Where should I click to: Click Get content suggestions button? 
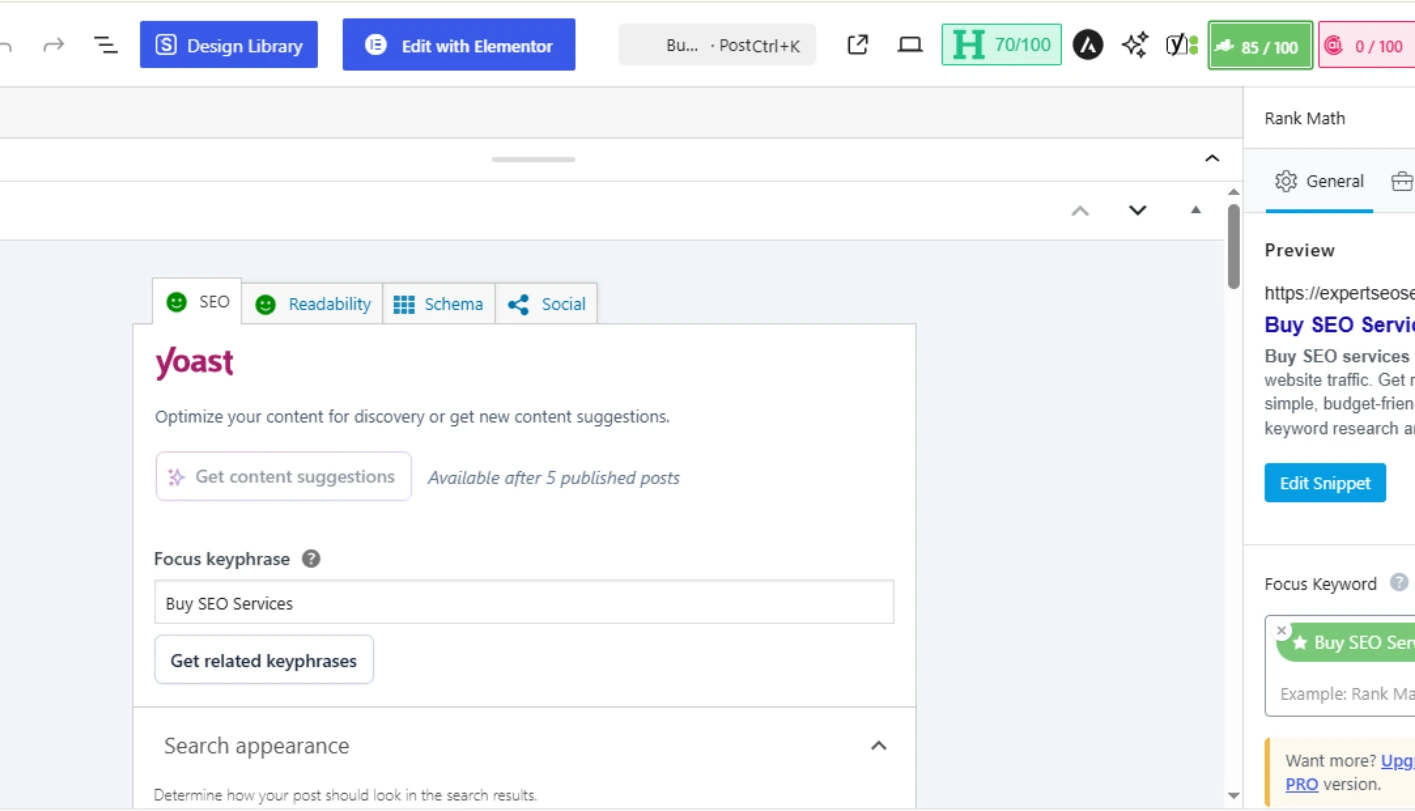click(x=283, y=477)
